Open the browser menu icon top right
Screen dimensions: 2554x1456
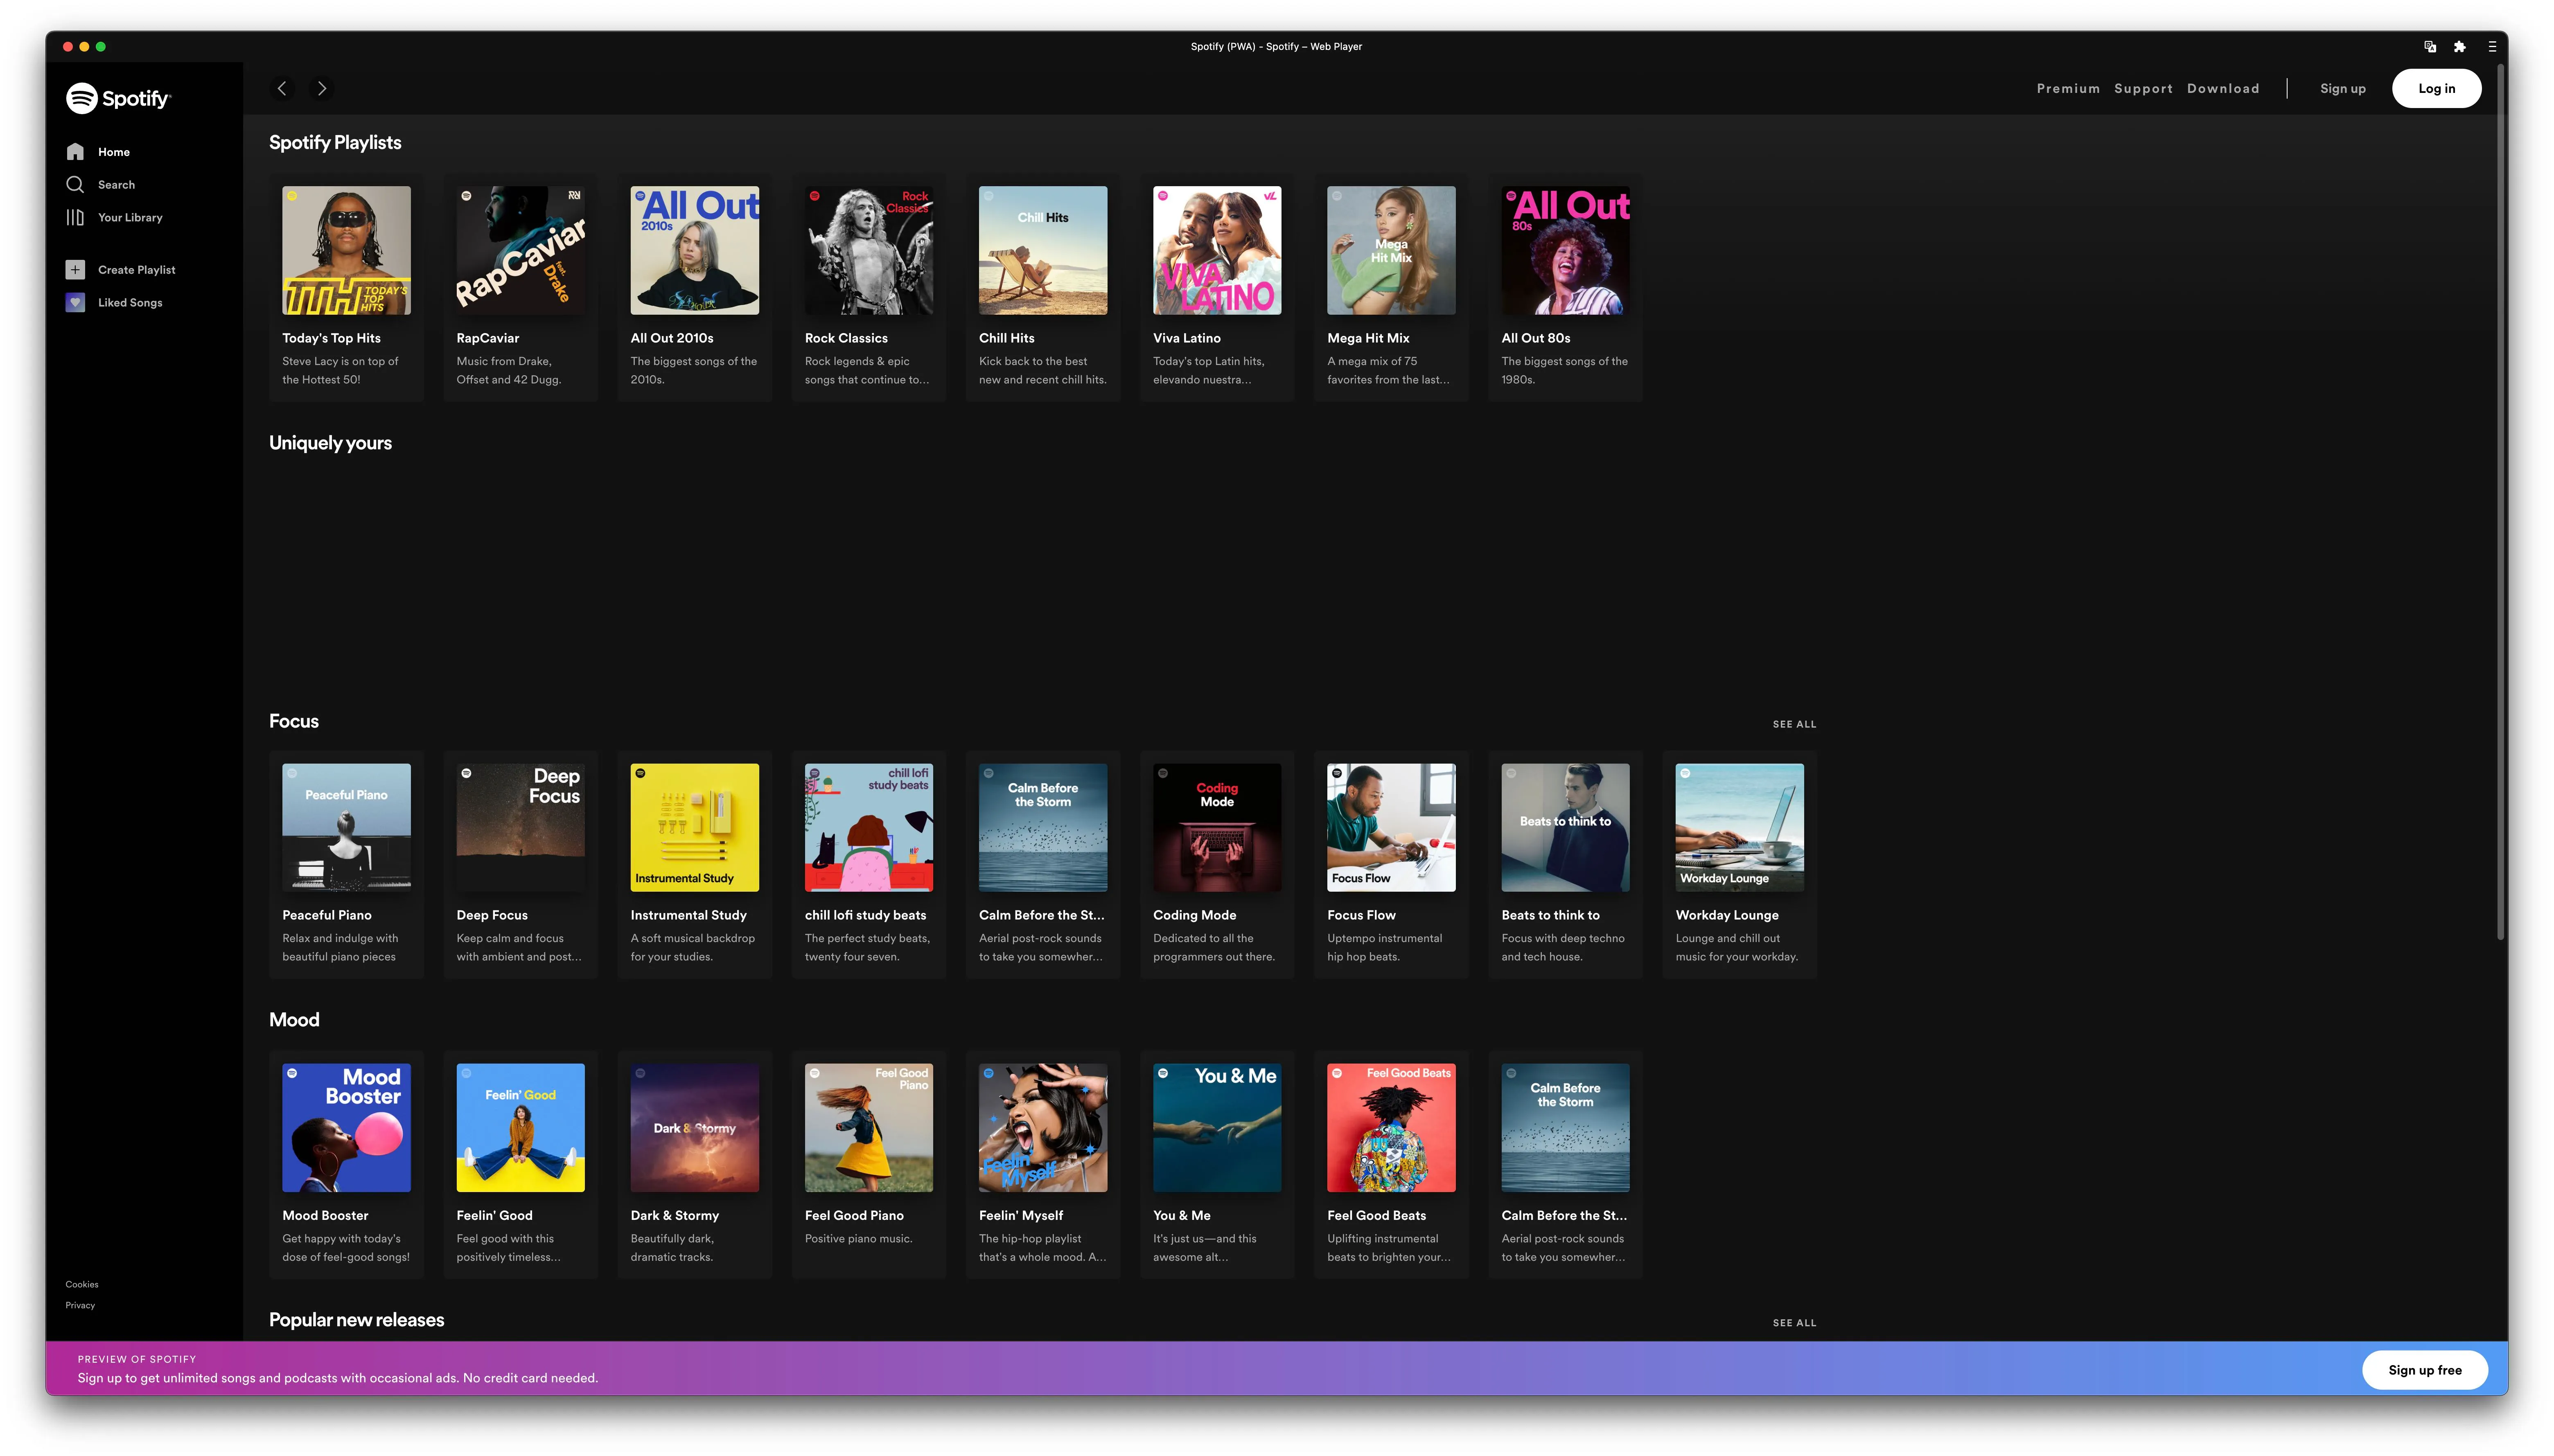[x=2492, y=46]
